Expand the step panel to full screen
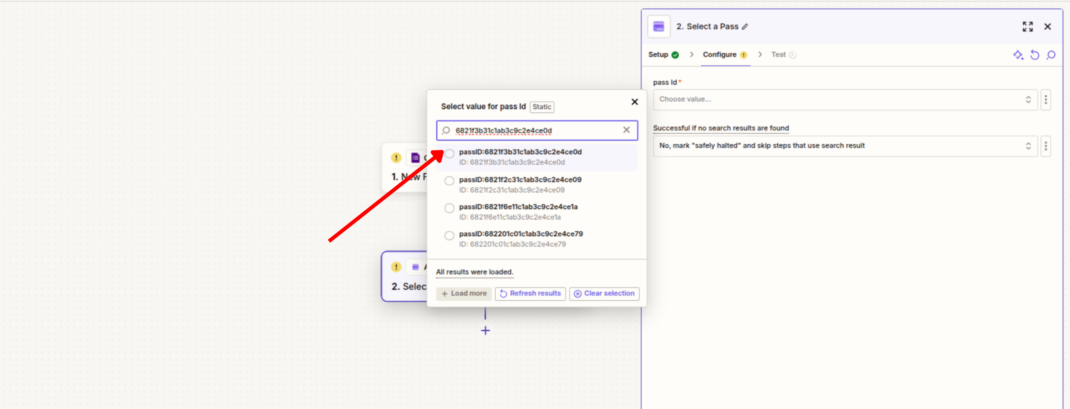The width and height of the screenshot is (1070, 409). click(x=1028, y=27)
